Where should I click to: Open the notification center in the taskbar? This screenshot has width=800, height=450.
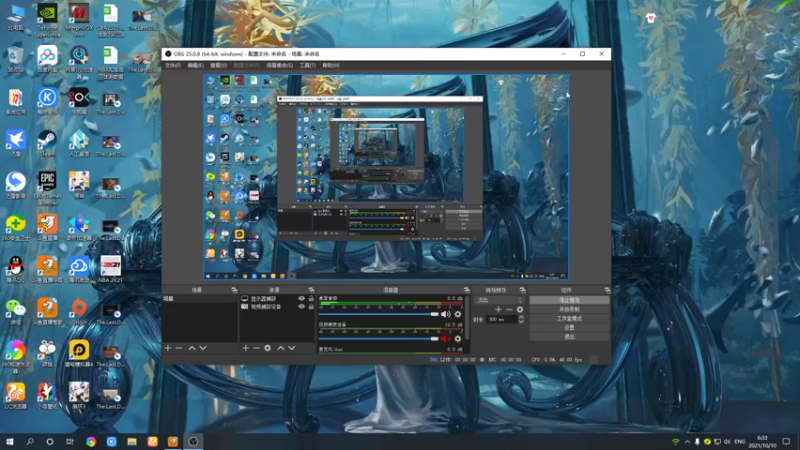tap(786, 441)
